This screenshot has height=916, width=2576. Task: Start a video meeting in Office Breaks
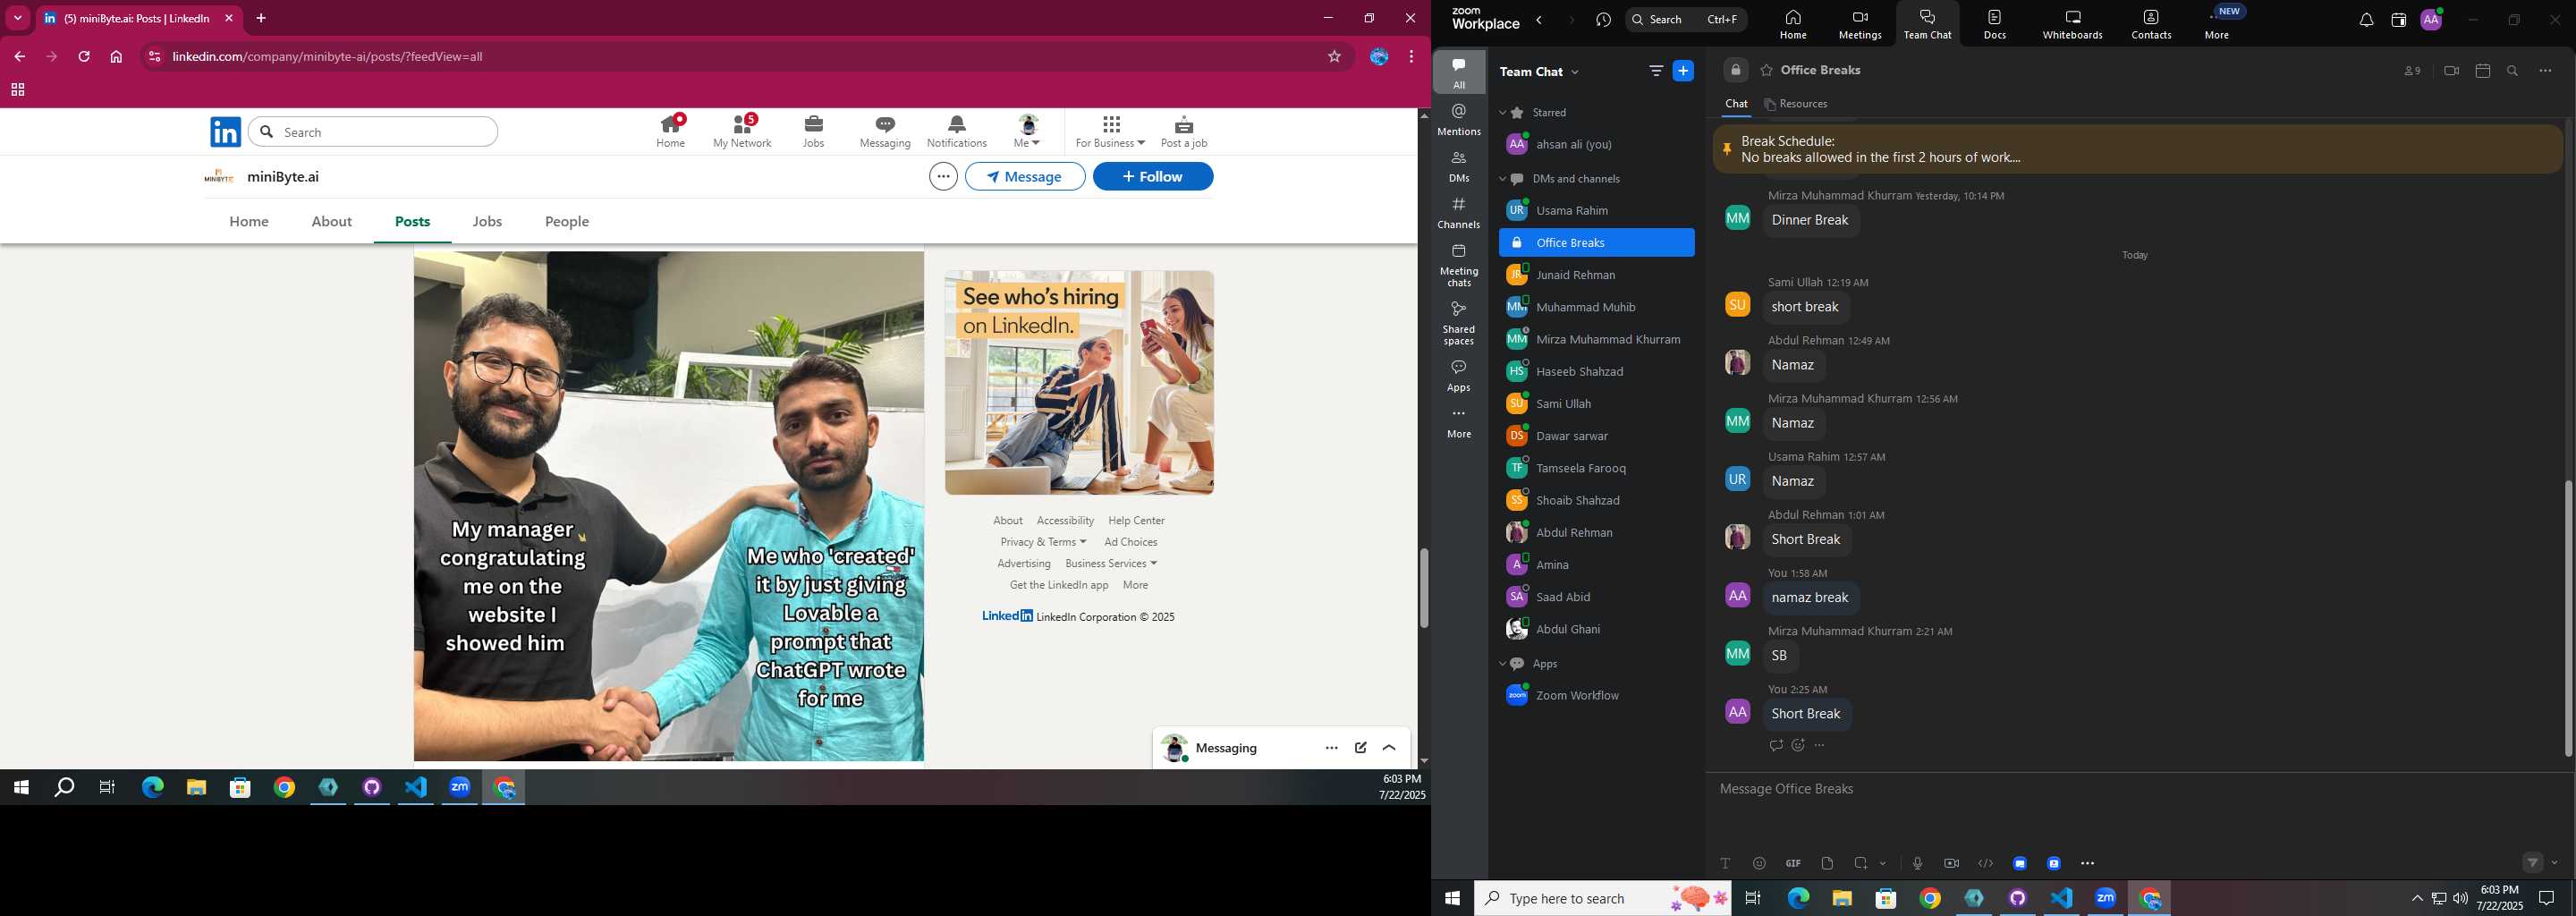click(2451, 71)
